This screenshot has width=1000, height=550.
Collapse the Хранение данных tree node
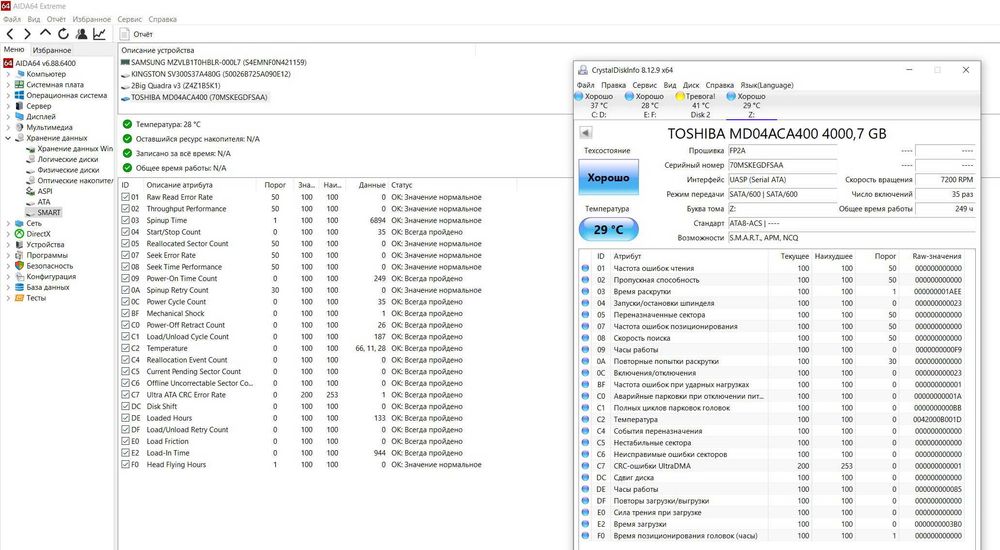[8, 138]
